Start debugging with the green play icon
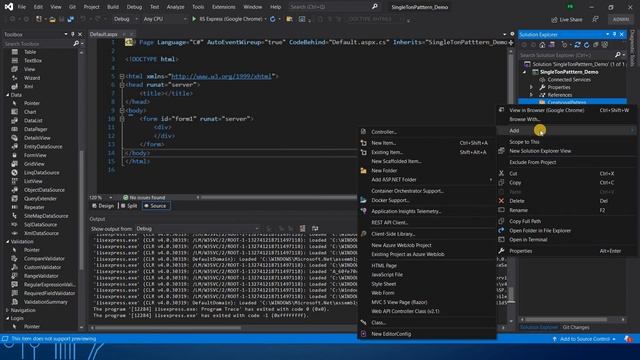This screenshot has height=360, width=640. pyautogui.click(x=194, y=19)
